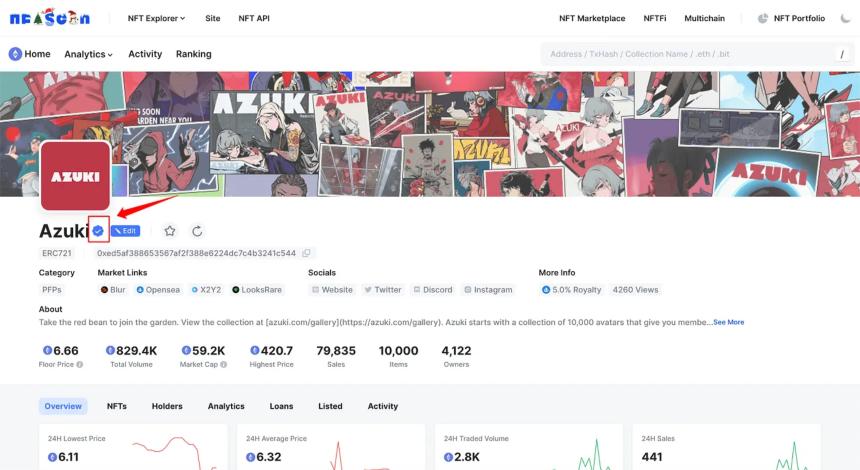The width and height of the screenshot is (860, 470).
Task: Open the Multichain page
Action: coord(704,18)
